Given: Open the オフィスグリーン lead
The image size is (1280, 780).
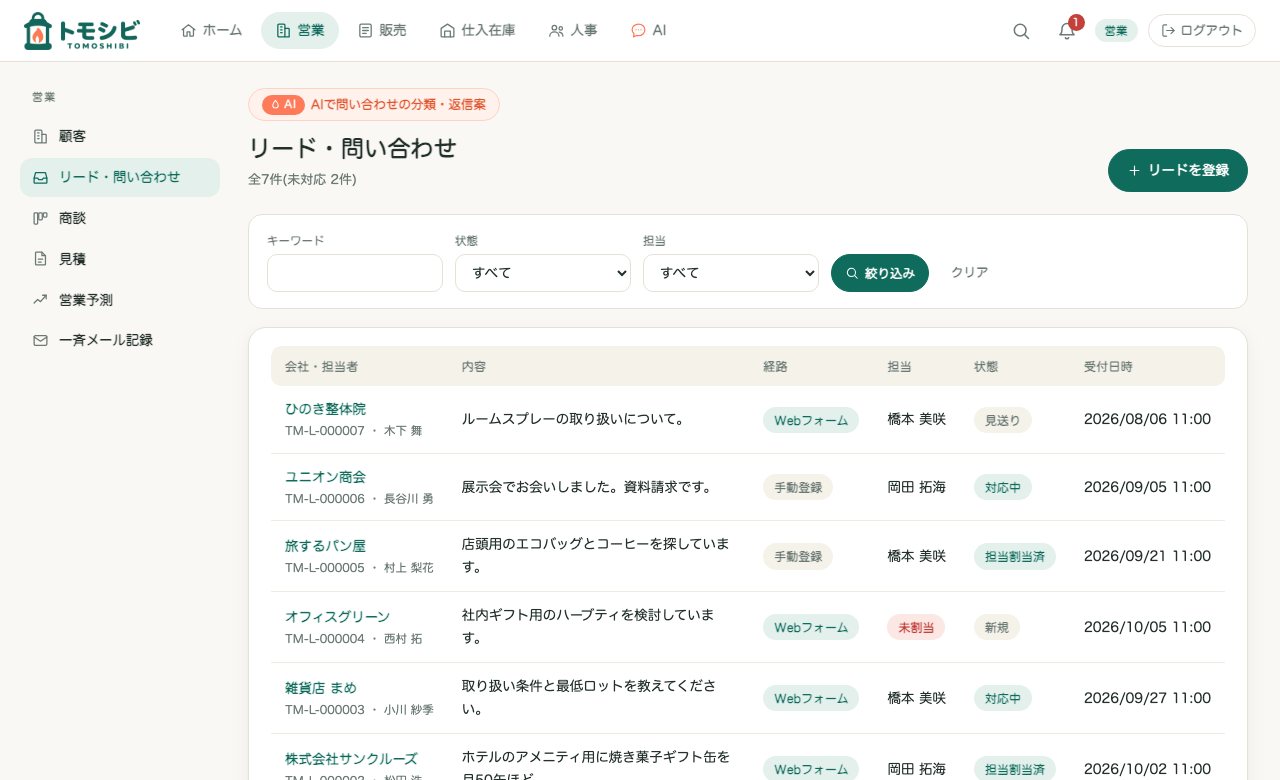Looking at the screenshot, I should (x=337, y=617).
